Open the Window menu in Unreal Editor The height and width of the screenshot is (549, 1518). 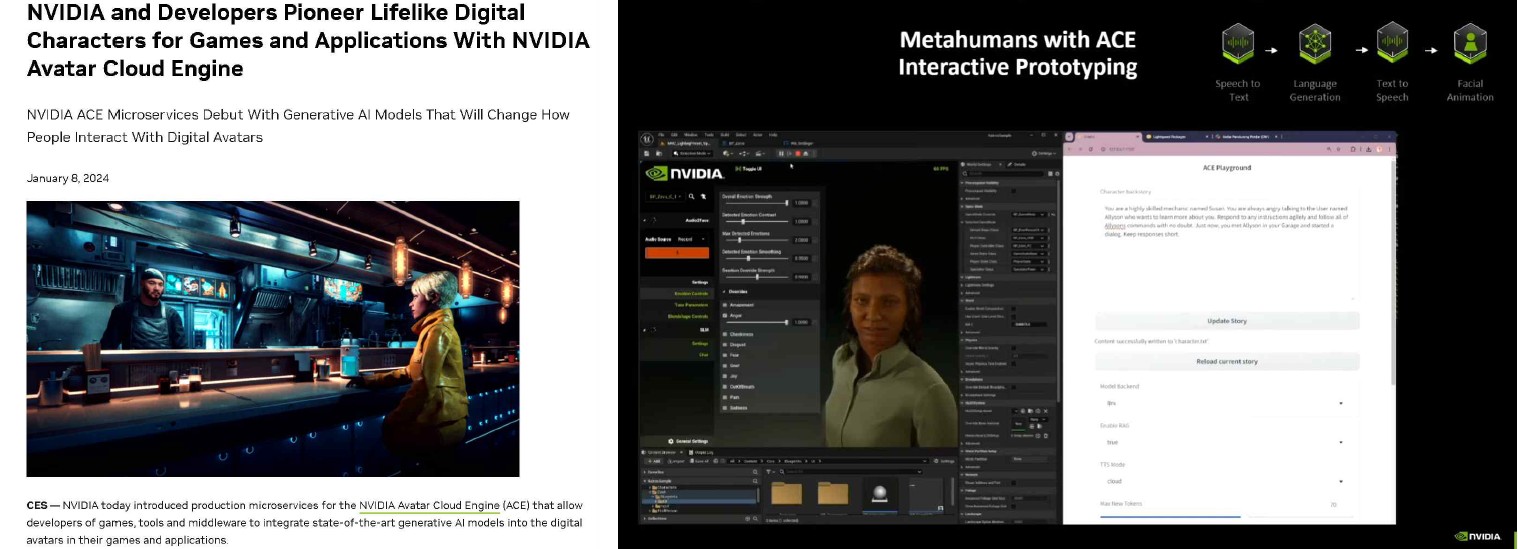click(693, 134)
